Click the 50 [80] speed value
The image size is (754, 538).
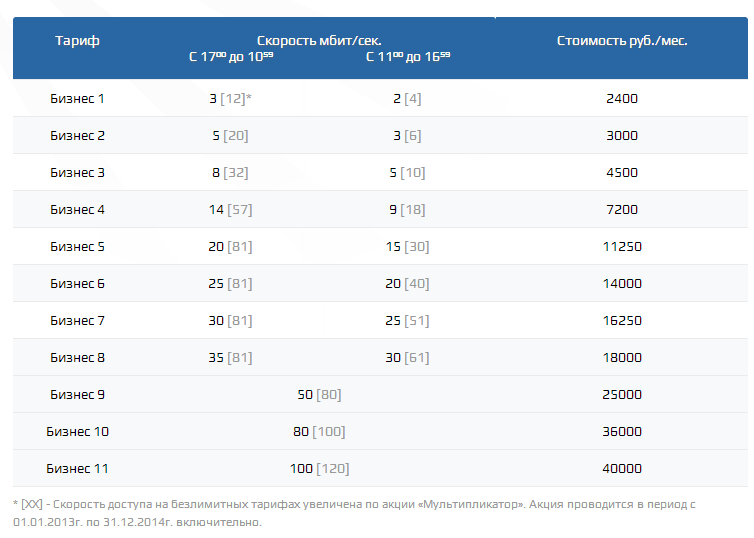[319, 394]
